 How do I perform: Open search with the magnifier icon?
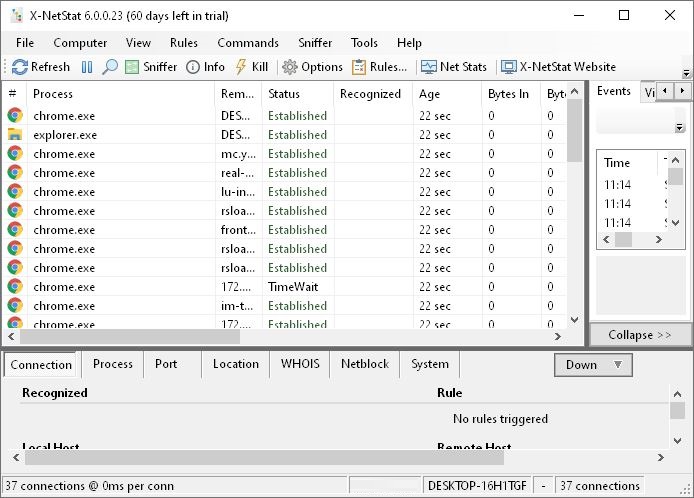click(x=110, y=67)
